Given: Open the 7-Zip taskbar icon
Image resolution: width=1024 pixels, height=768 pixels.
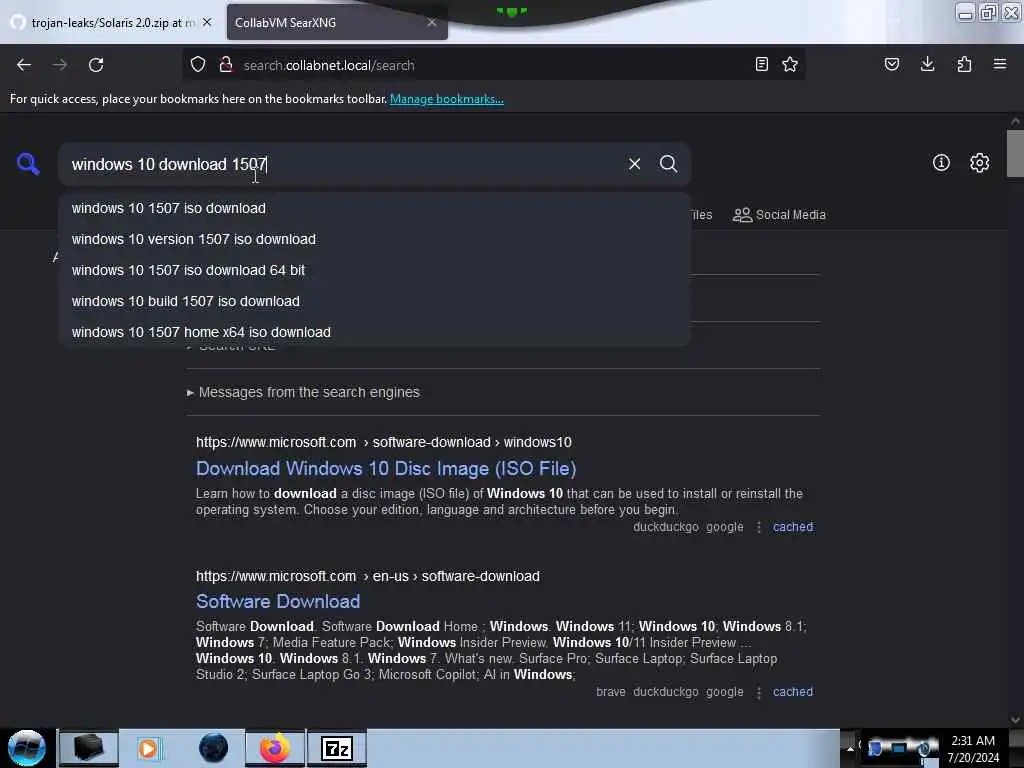Looking at the screenshot, I should coord(337,748).
